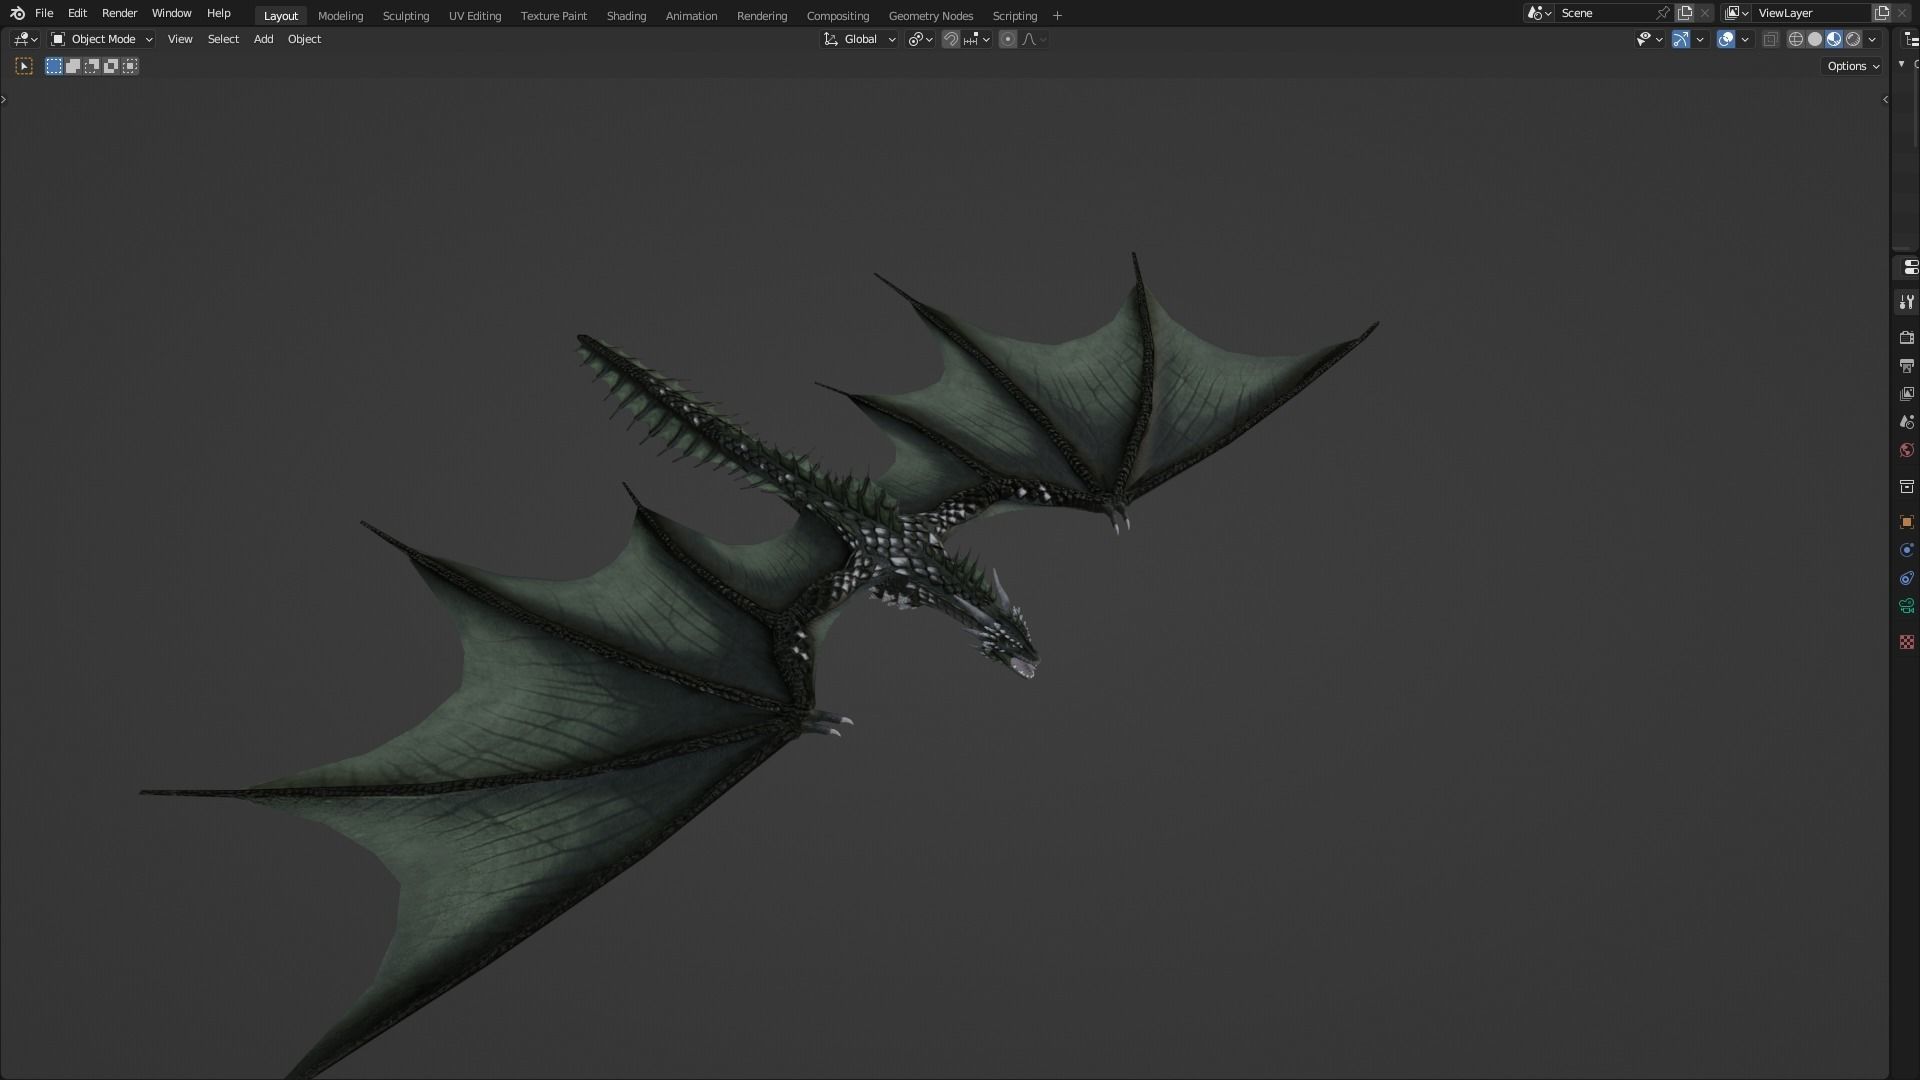1920x1080 pixels.
Task: Switch to the Shading workspace tab
Action: point(626,16)
